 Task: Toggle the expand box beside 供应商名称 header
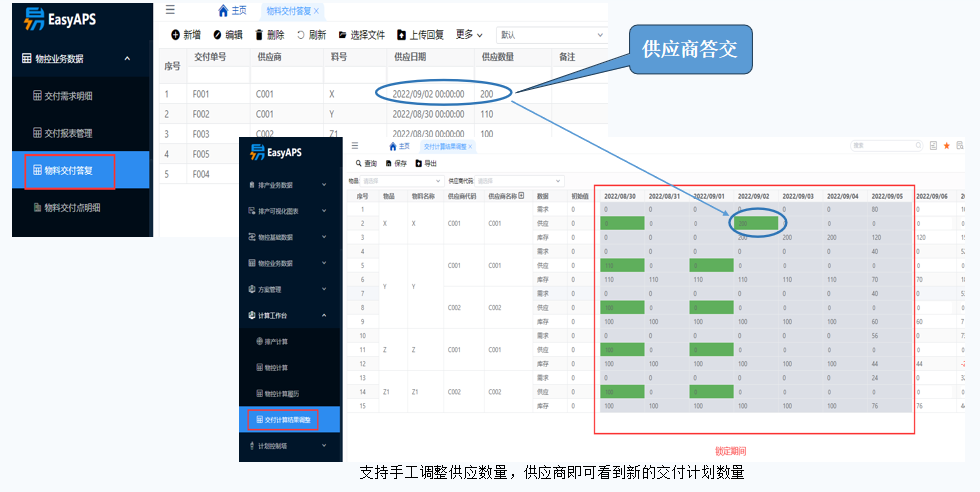pos(520,196)
